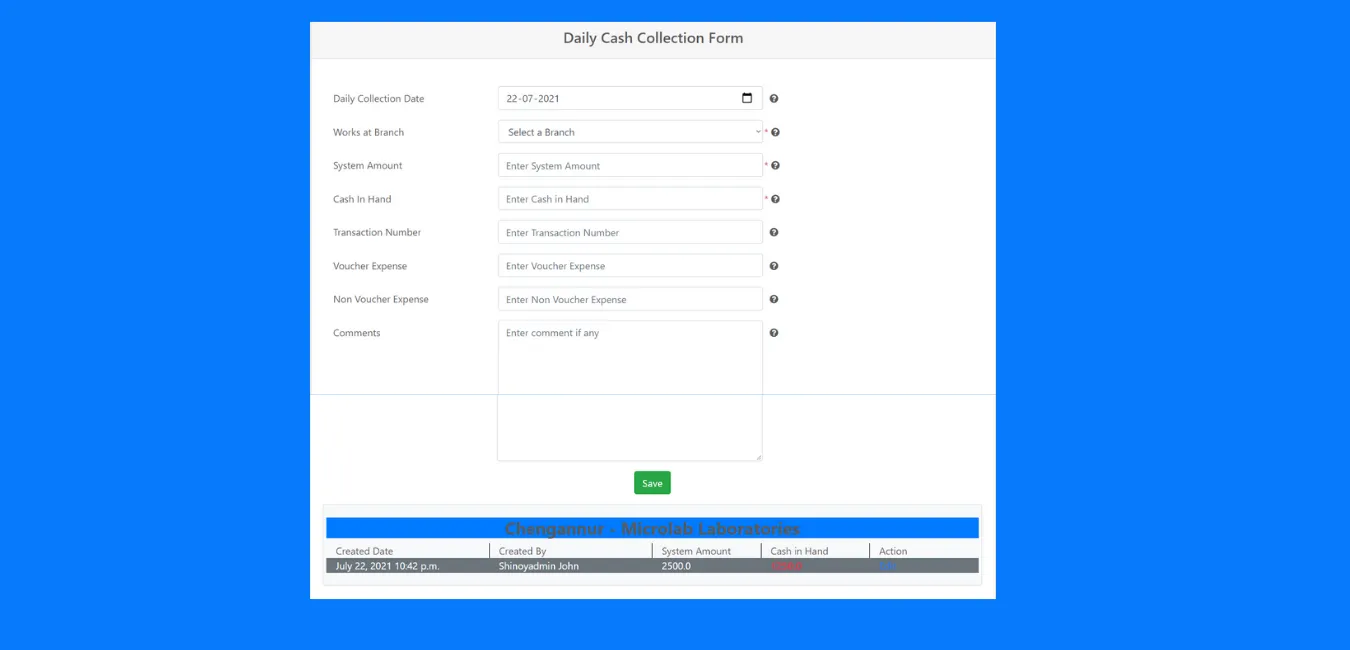
Task: View help for Transaction Number field
Action: pos(774,232)
